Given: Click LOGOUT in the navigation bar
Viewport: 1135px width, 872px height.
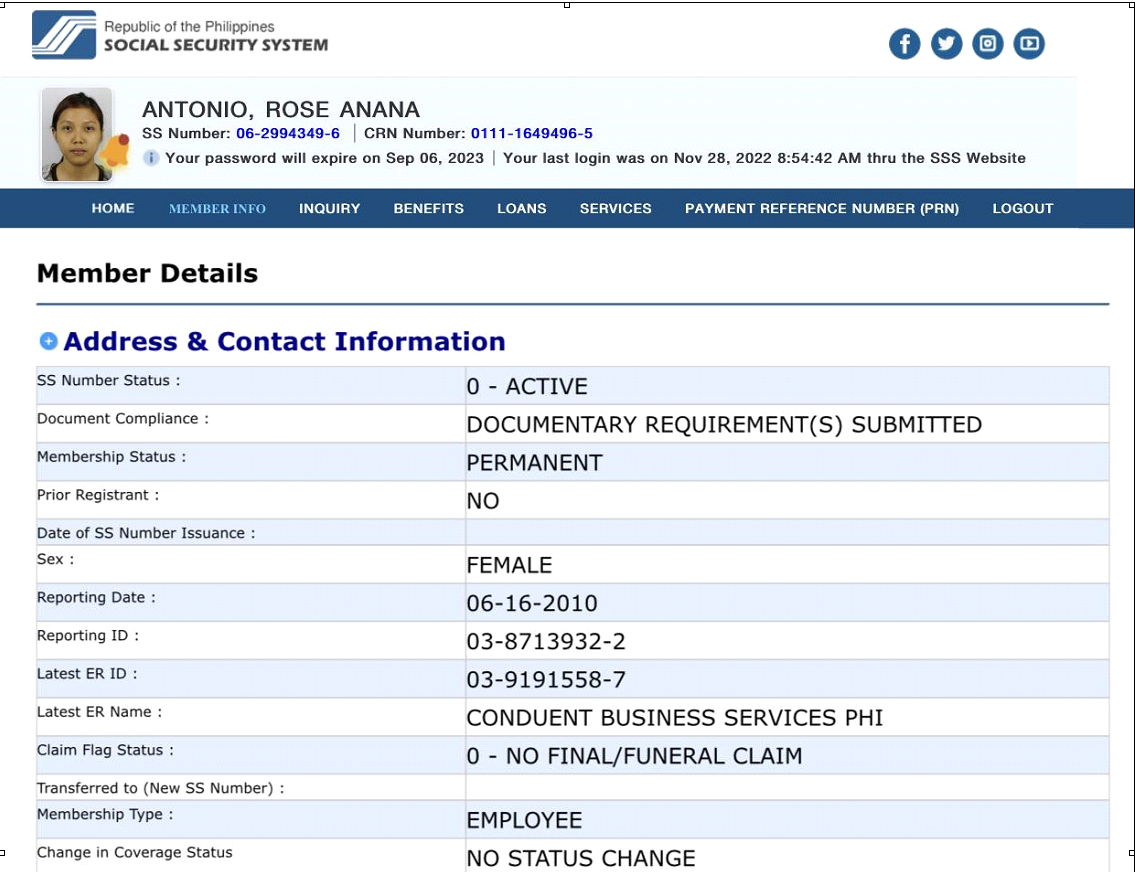Looking at the screenshot, I should pyautogui.click(x=1022, y=209).
